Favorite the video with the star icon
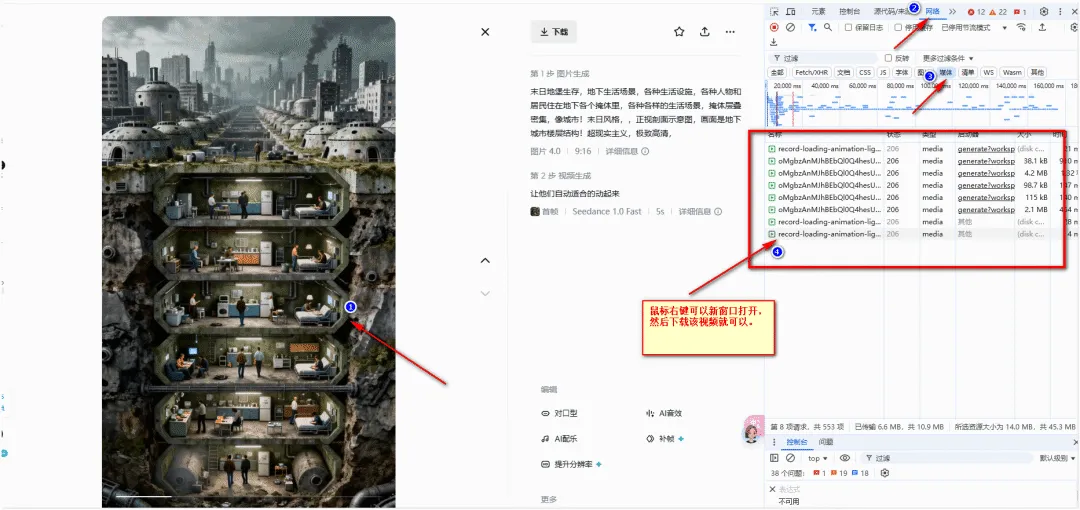Viewport: 1080px width, 510px height. tap(679, 32)
